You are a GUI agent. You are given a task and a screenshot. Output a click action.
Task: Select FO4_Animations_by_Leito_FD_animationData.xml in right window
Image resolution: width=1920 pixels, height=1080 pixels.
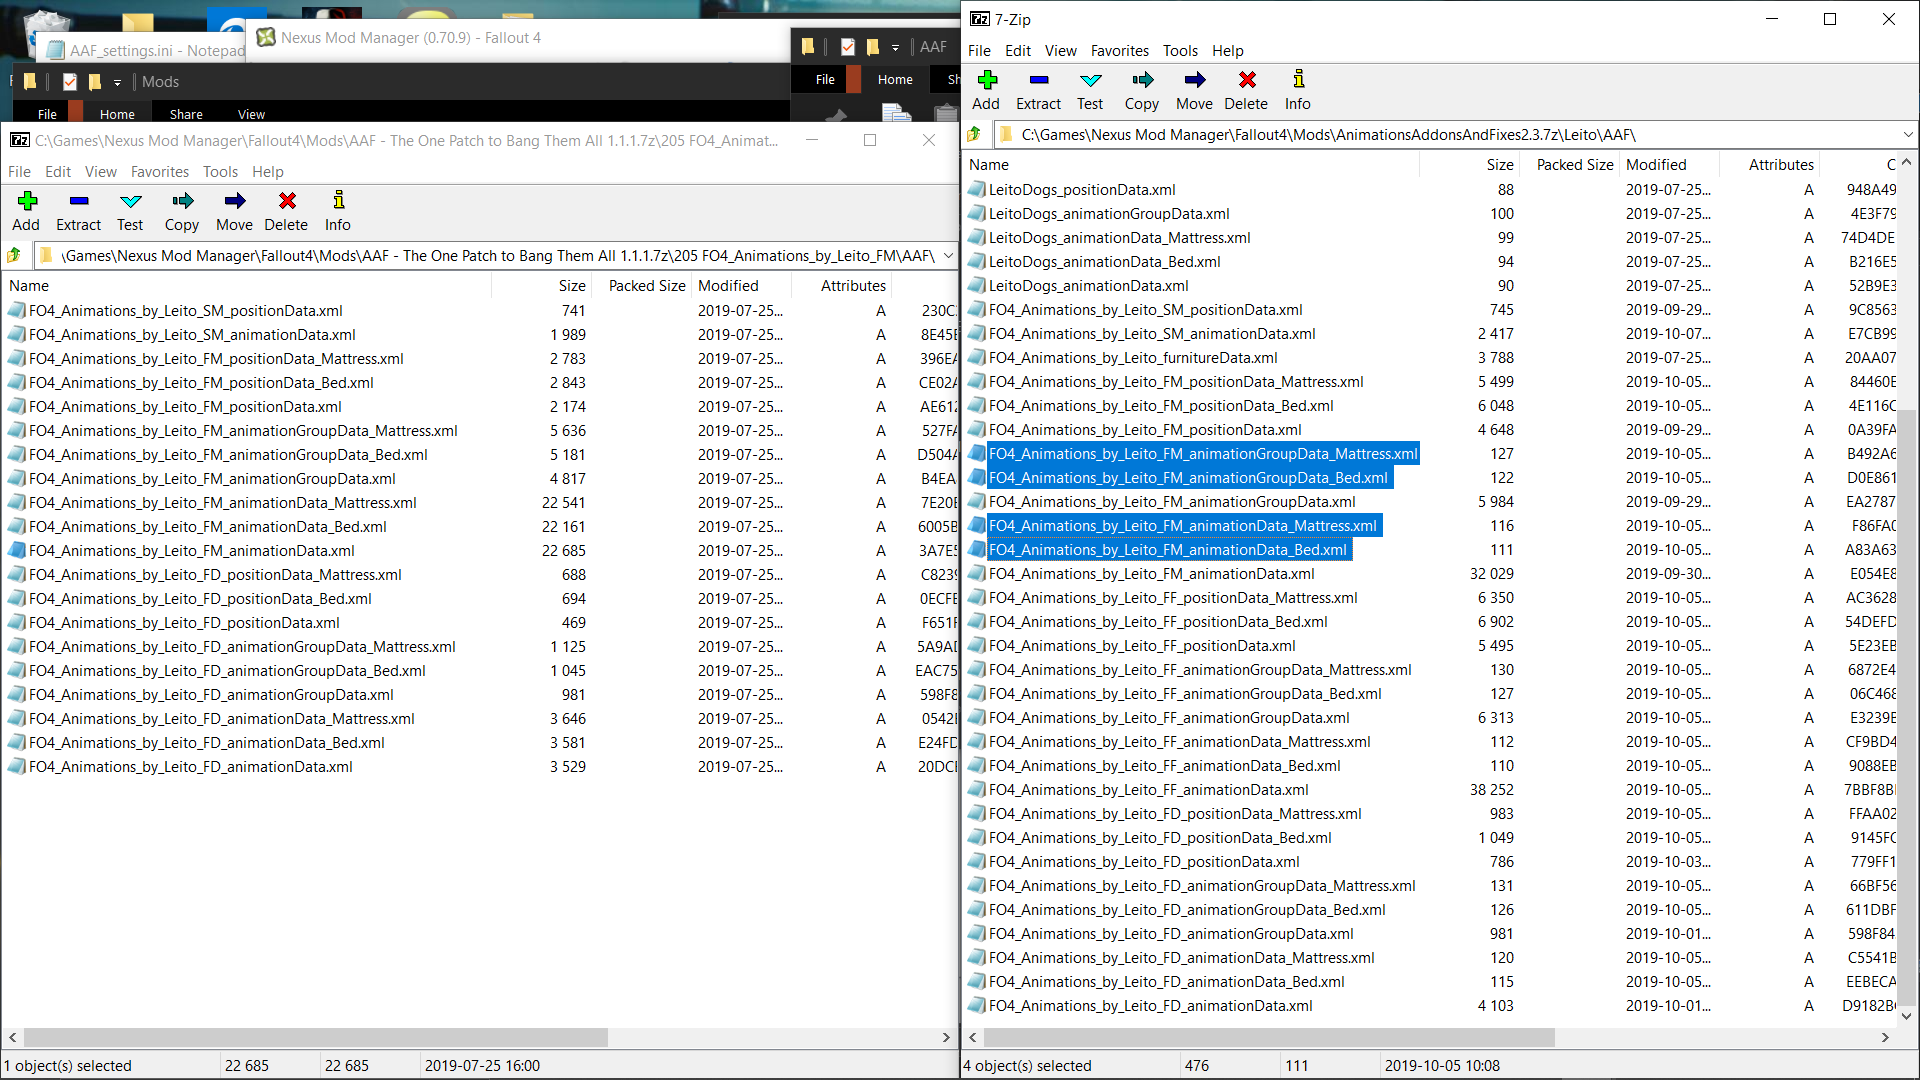tap(1150, 1006)
